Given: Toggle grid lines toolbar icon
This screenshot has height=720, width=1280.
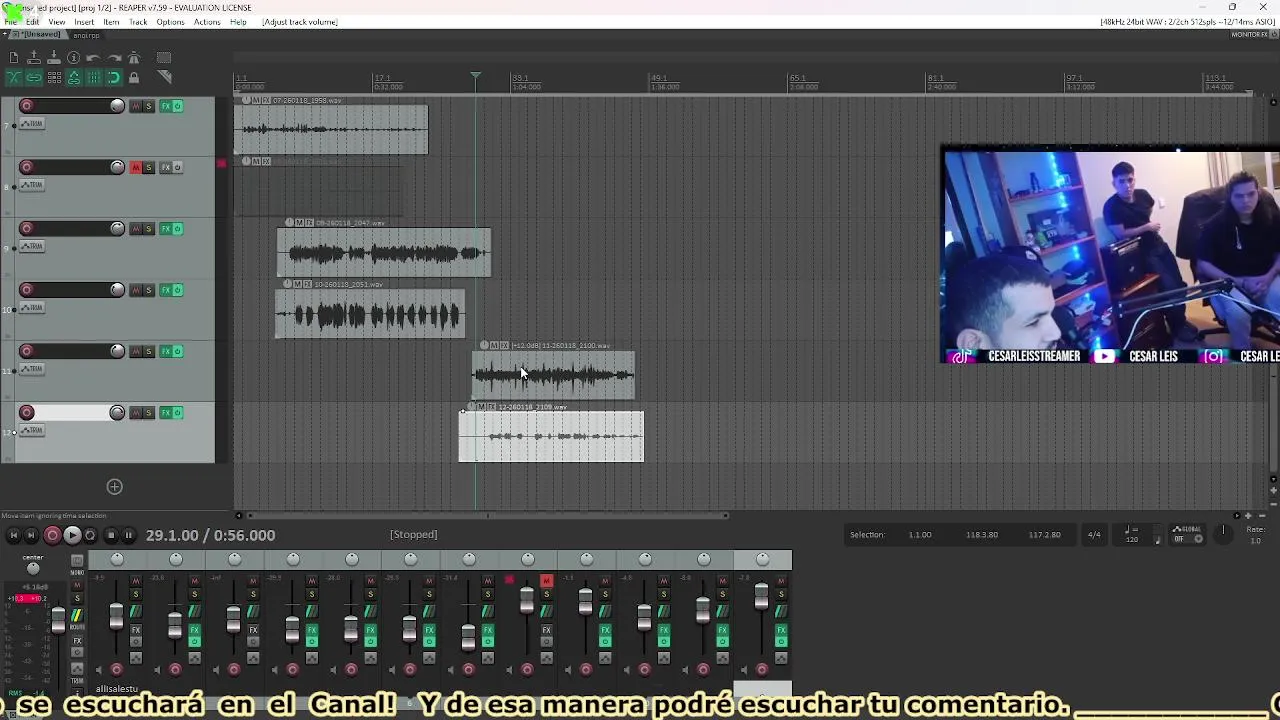Looking at the screenshot, I should click(x=94, y=77).
